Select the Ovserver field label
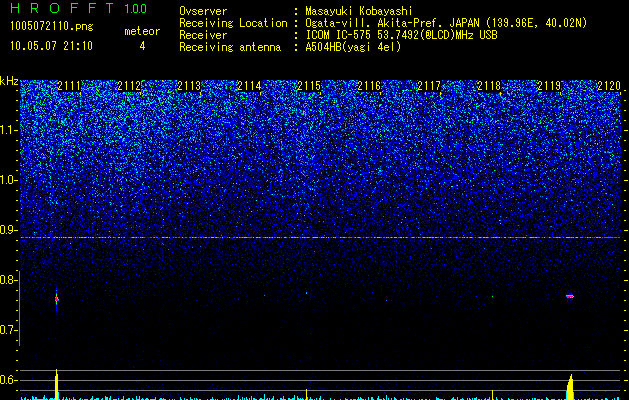Image resolution: width=629 pixels, height=400 pixels. click(x=203, y=11)
